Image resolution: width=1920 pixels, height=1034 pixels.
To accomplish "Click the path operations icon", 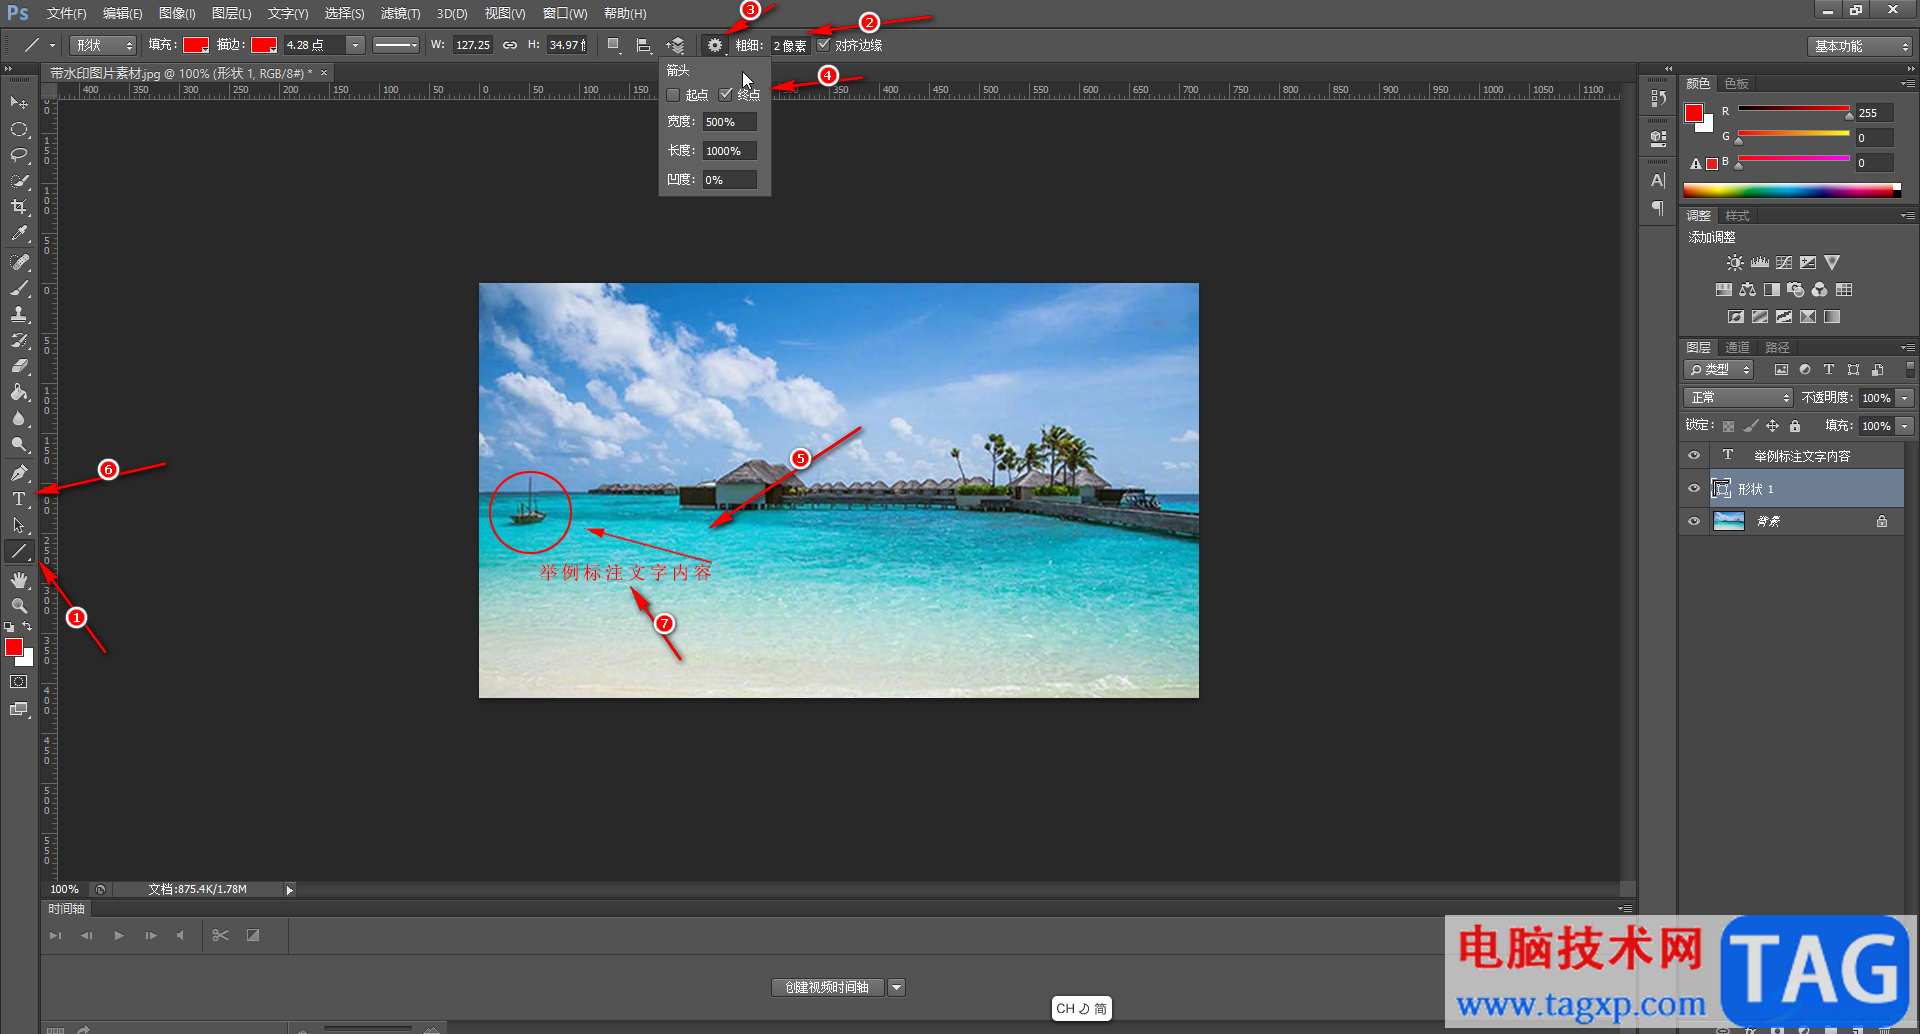I will (613, 45).
